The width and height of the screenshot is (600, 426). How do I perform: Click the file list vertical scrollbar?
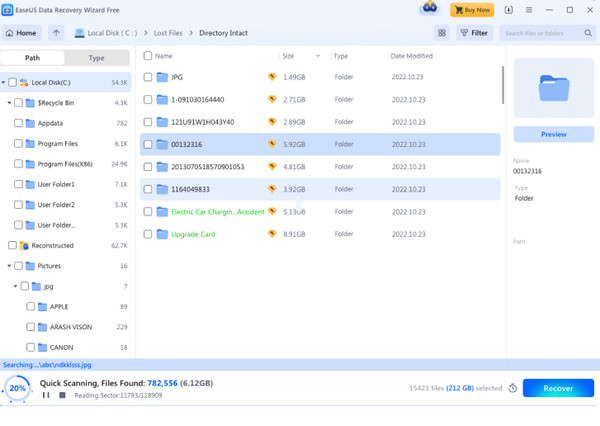pos(502,85)
